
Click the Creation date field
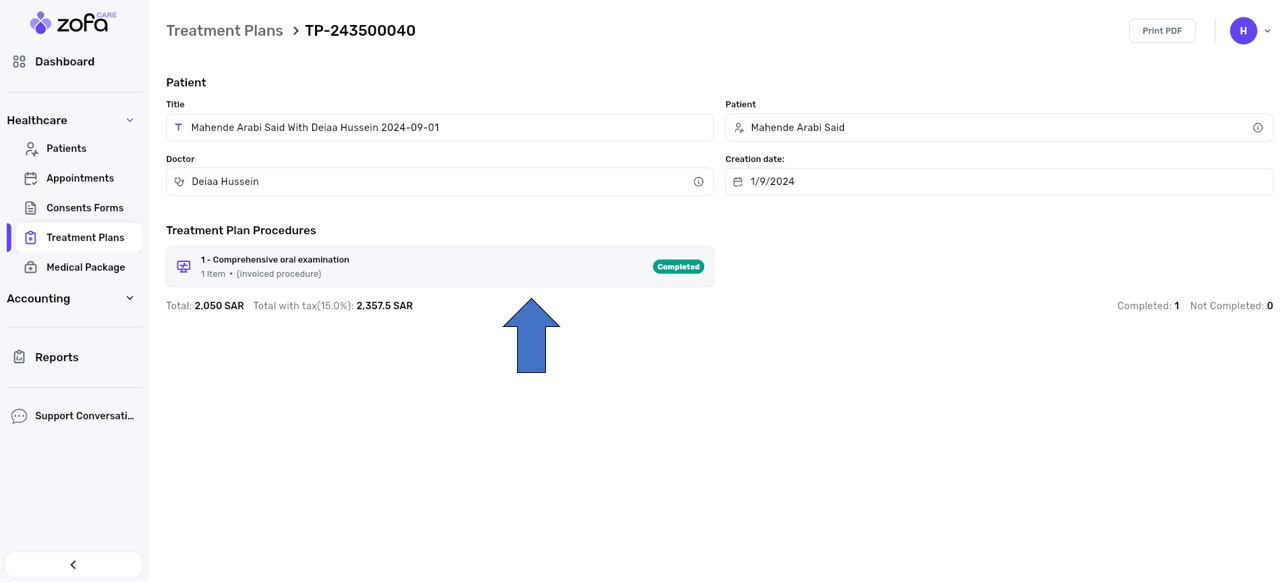coord(998,182)
